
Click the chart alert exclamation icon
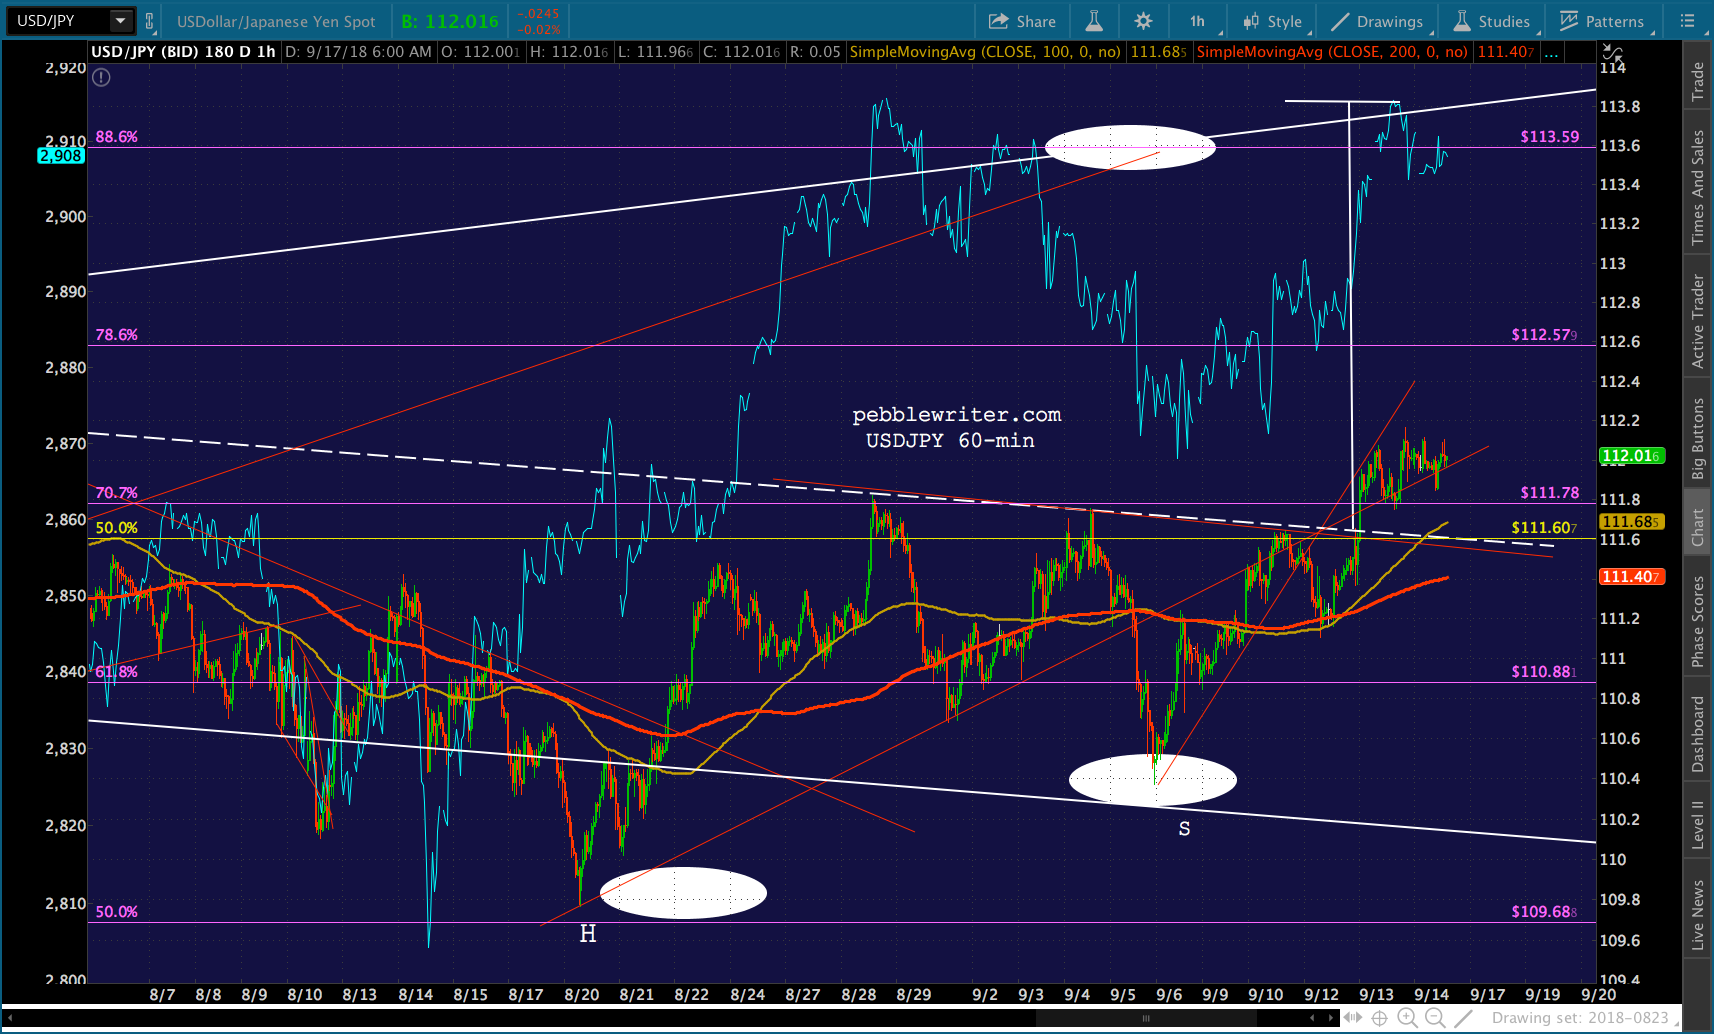click(x=101, y=77)
